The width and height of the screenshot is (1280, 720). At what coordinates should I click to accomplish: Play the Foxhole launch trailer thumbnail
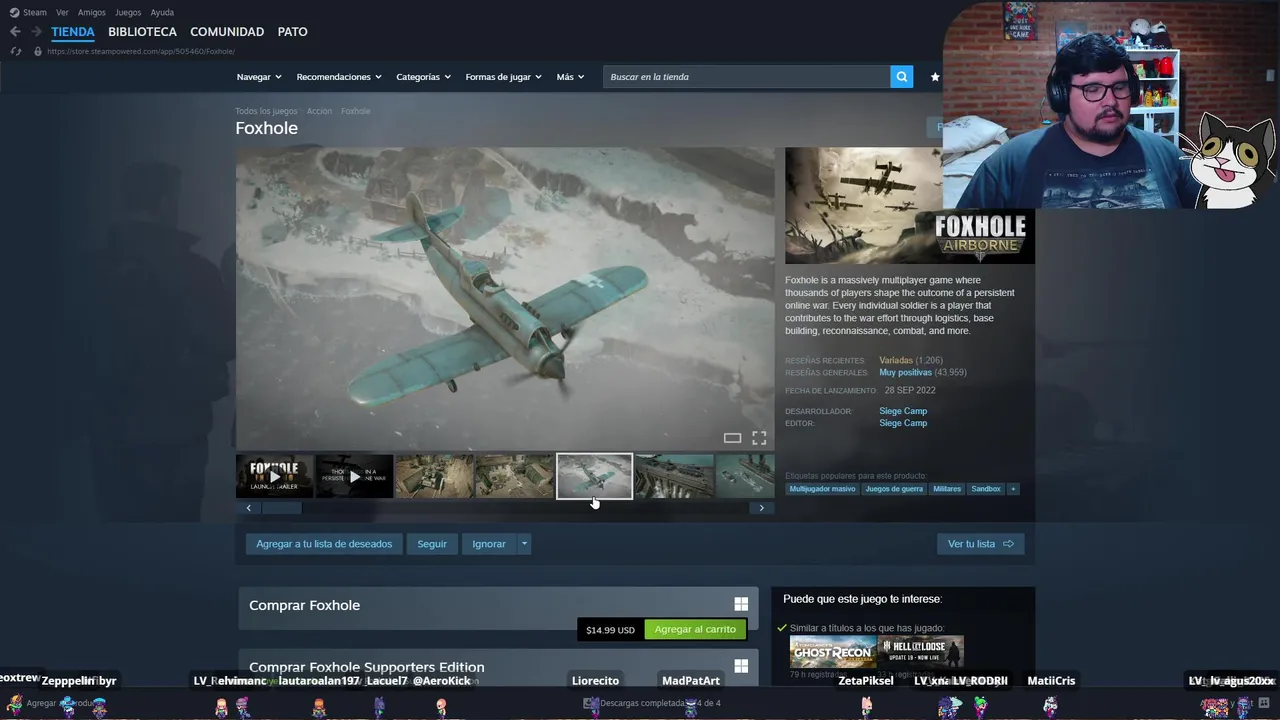(274, 476)
